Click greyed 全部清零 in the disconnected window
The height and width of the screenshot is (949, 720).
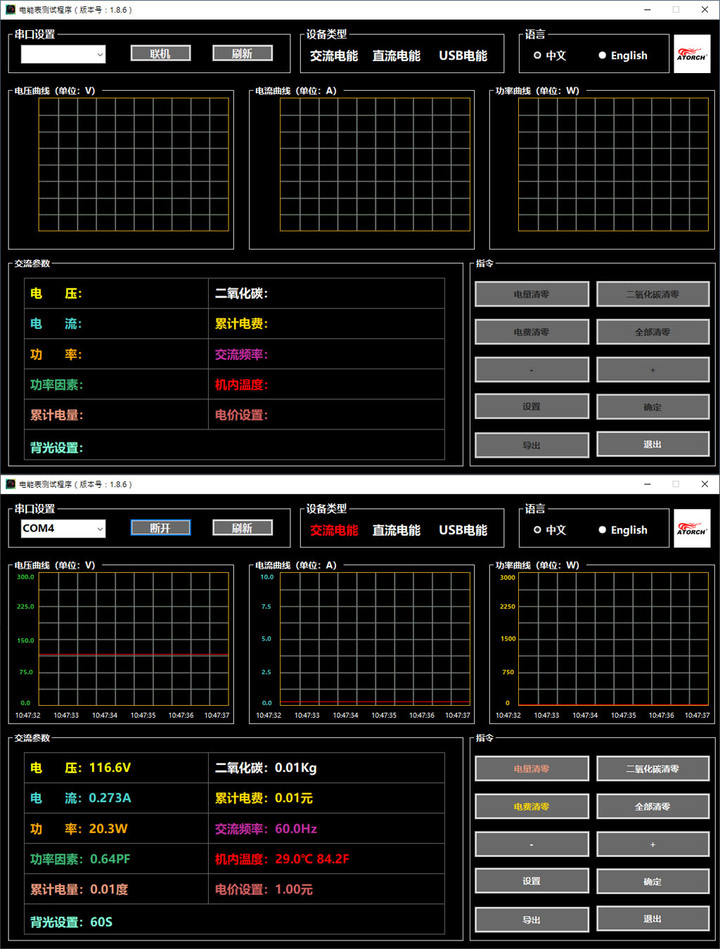pos(652,332)
